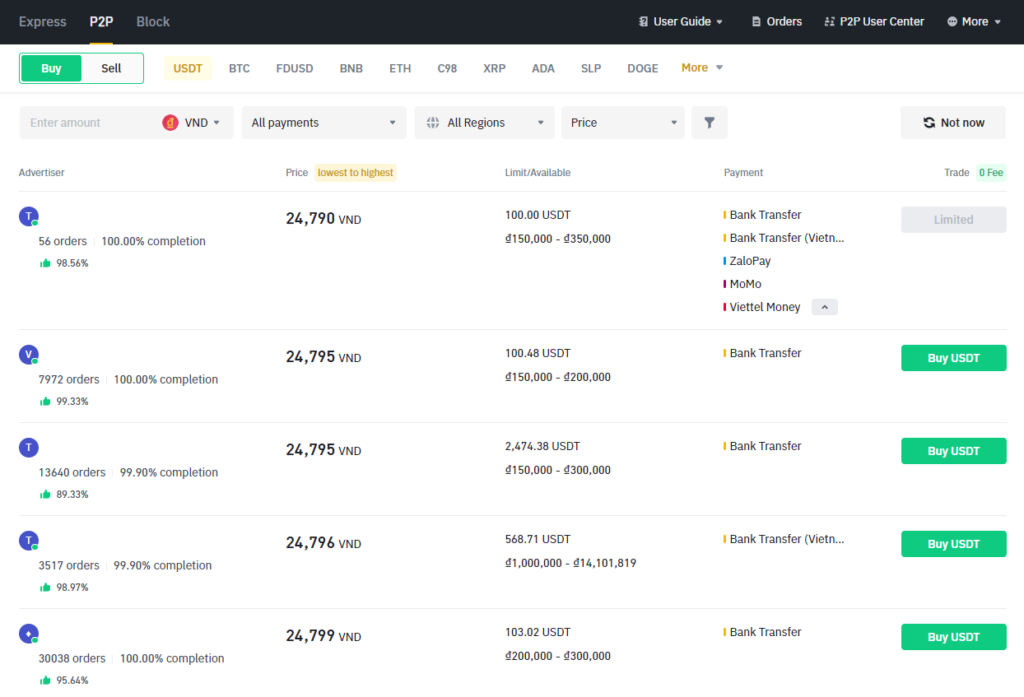Click avatar of advertiser with 56 orders

[x=29, y=216]
